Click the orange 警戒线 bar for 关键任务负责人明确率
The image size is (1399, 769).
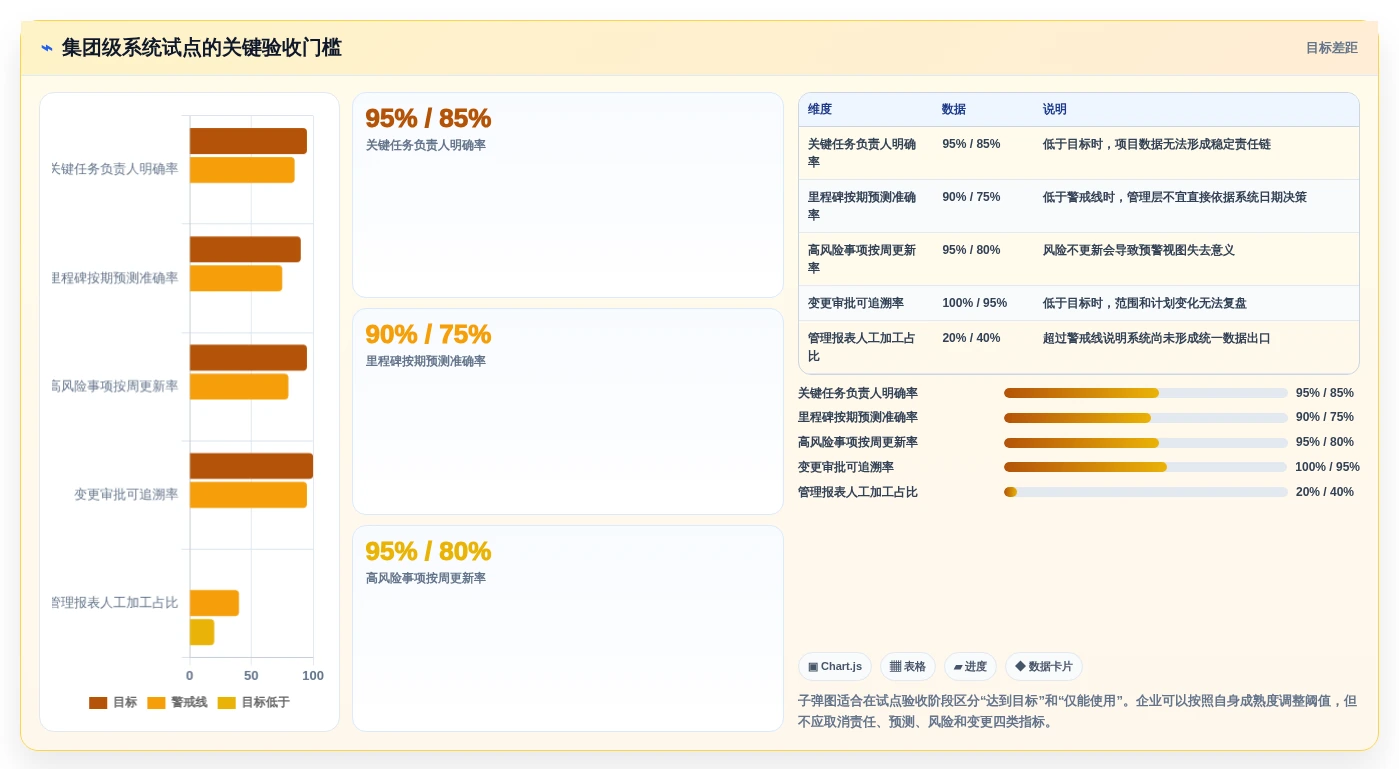(x=242, y=170)
